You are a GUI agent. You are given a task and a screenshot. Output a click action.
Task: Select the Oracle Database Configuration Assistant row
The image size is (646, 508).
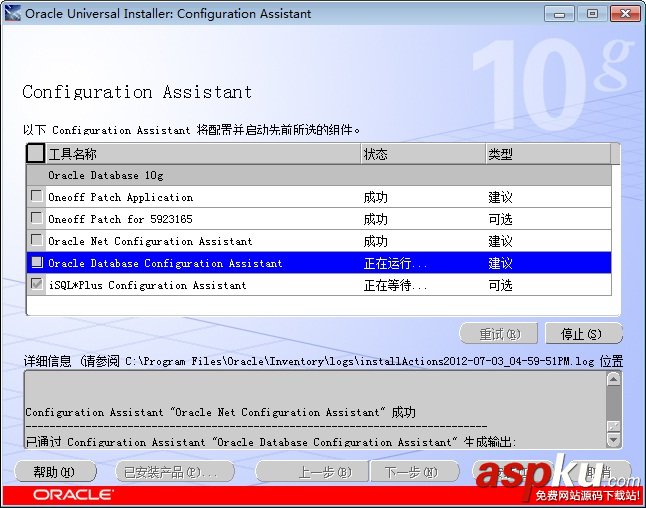[x=319, y=263]
